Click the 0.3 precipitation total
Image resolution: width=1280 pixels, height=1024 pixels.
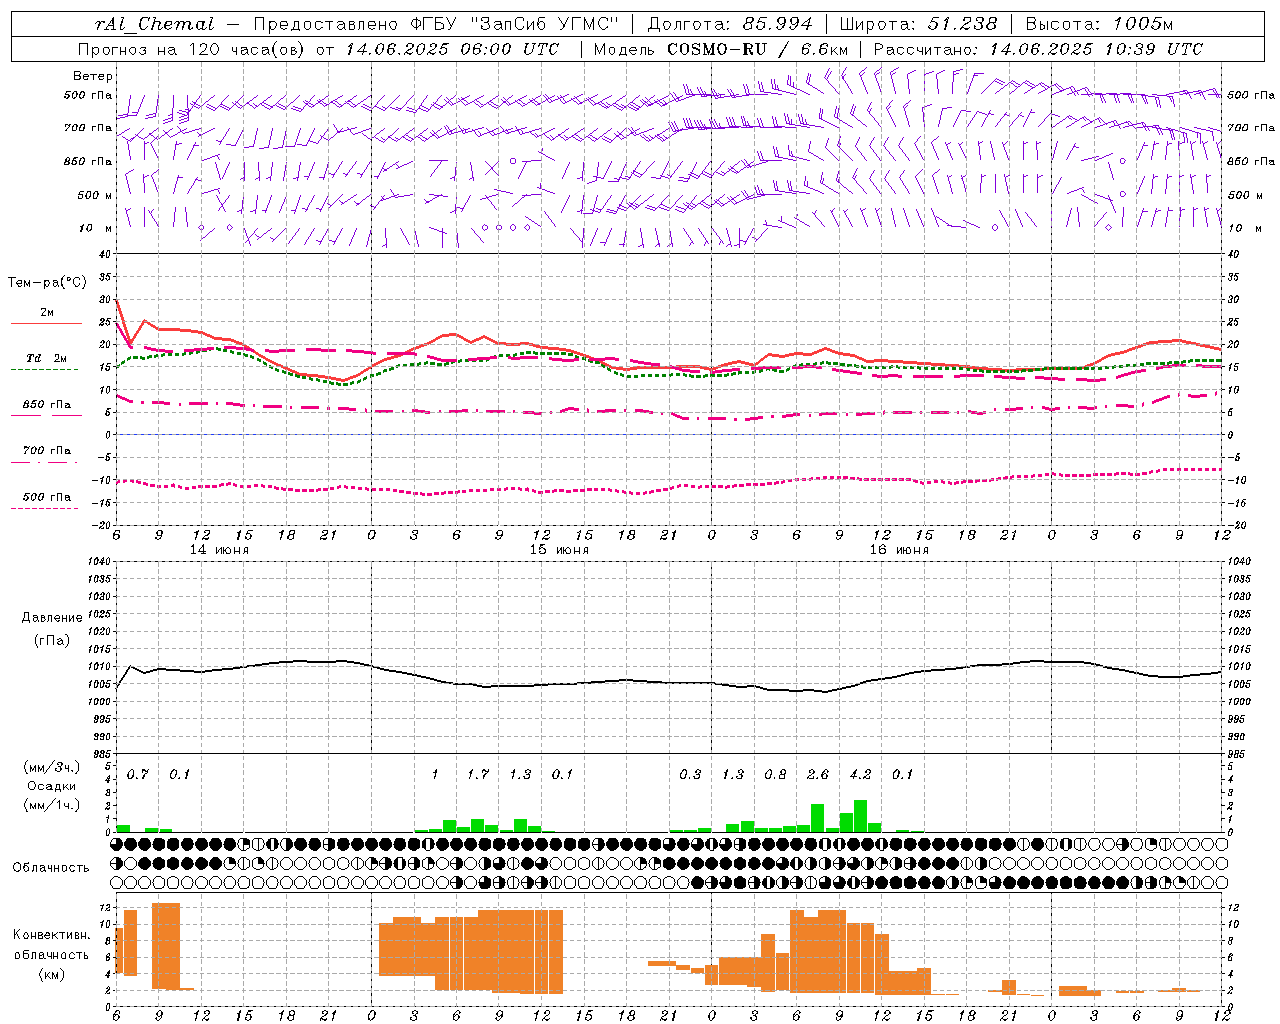click(690, 774)
